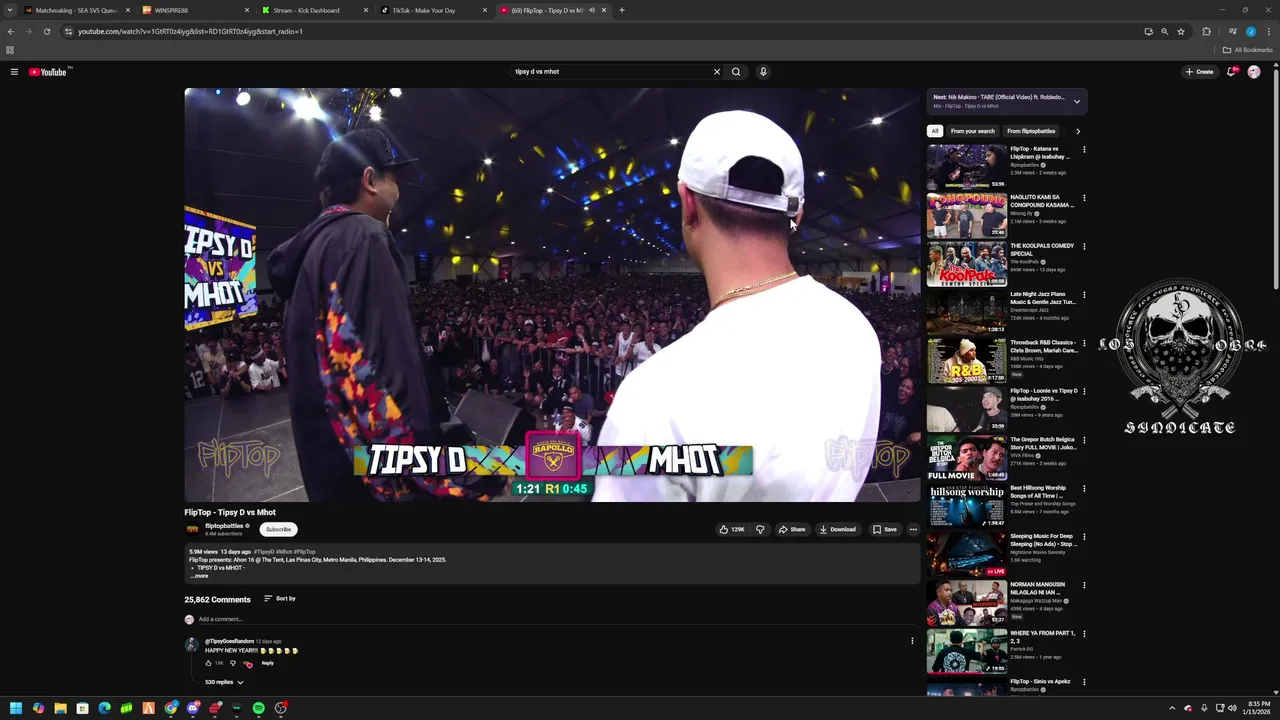Screen dimensions: 1280x720
Task: Expand the Next up playlist panel
Action: point(1077,101)
